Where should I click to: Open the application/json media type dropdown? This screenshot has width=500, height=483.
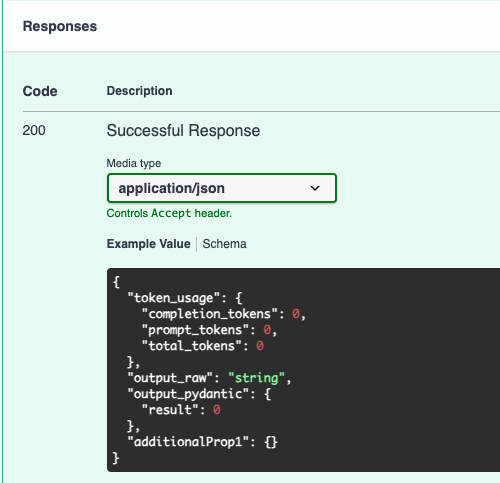tap(222, 188)
